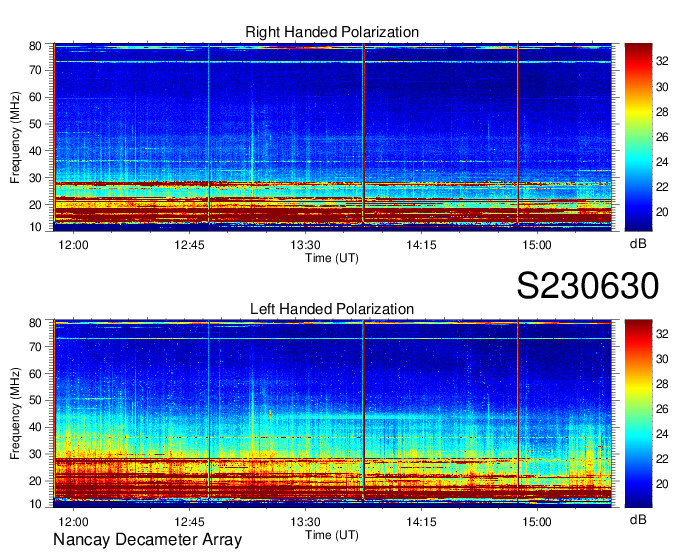Click the 28 value on Right Handed color bar
The width and height of the screenshot is (680, 552).
point(662,112)
